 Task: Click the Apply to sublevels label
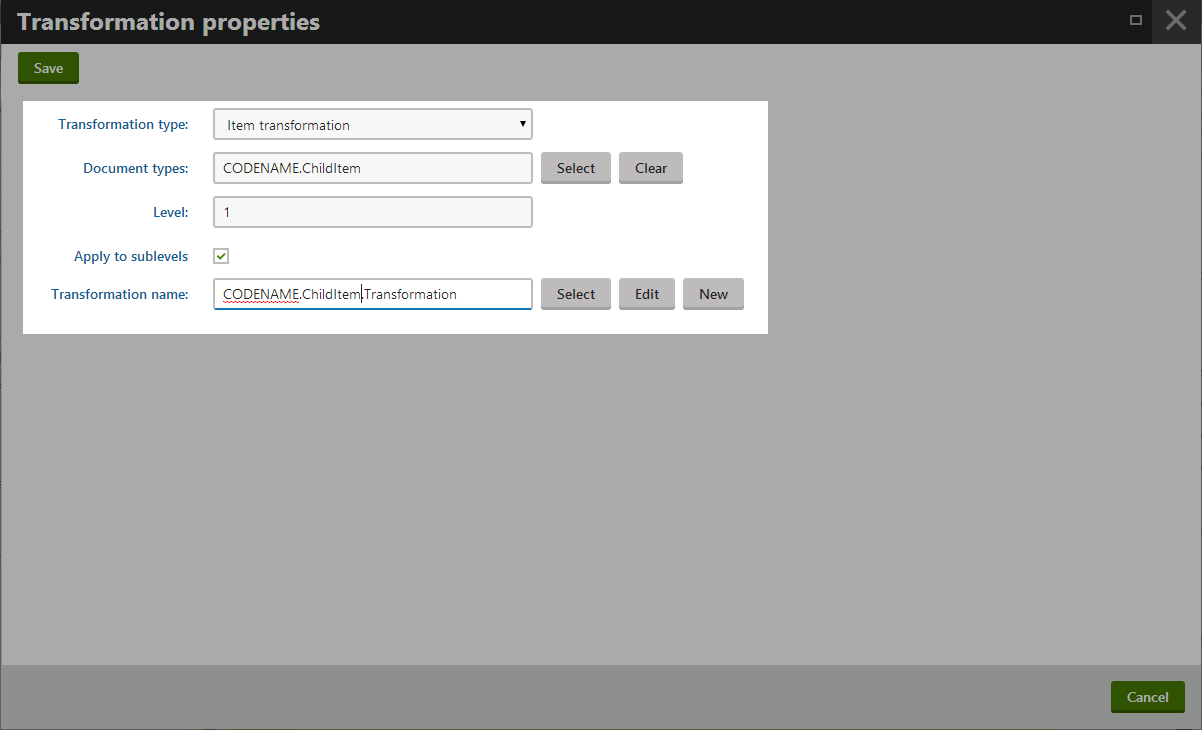point(131,257)
